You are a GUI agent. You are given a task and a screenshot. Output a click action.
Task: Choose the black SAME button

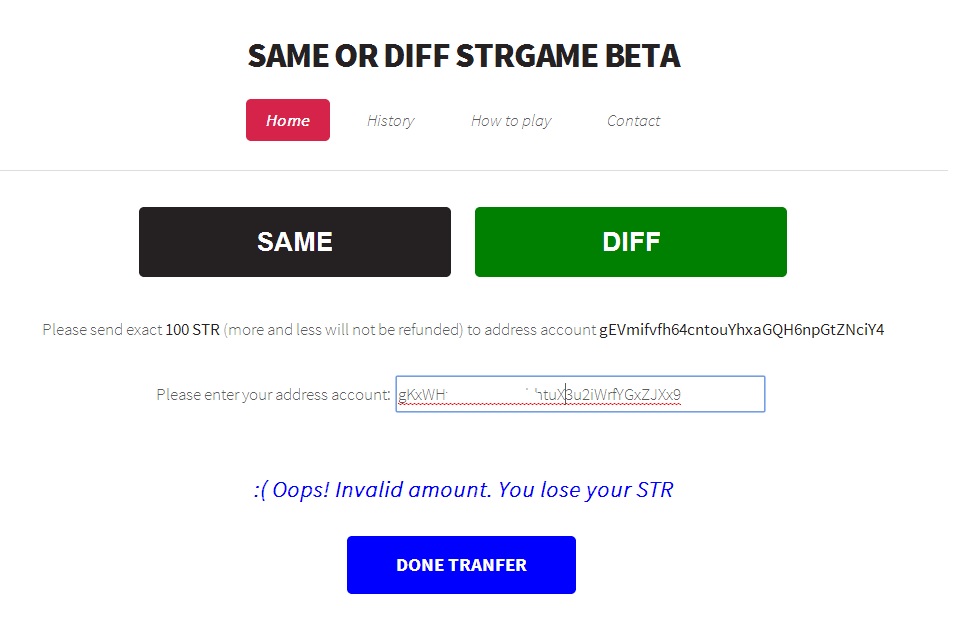(295, 242)
